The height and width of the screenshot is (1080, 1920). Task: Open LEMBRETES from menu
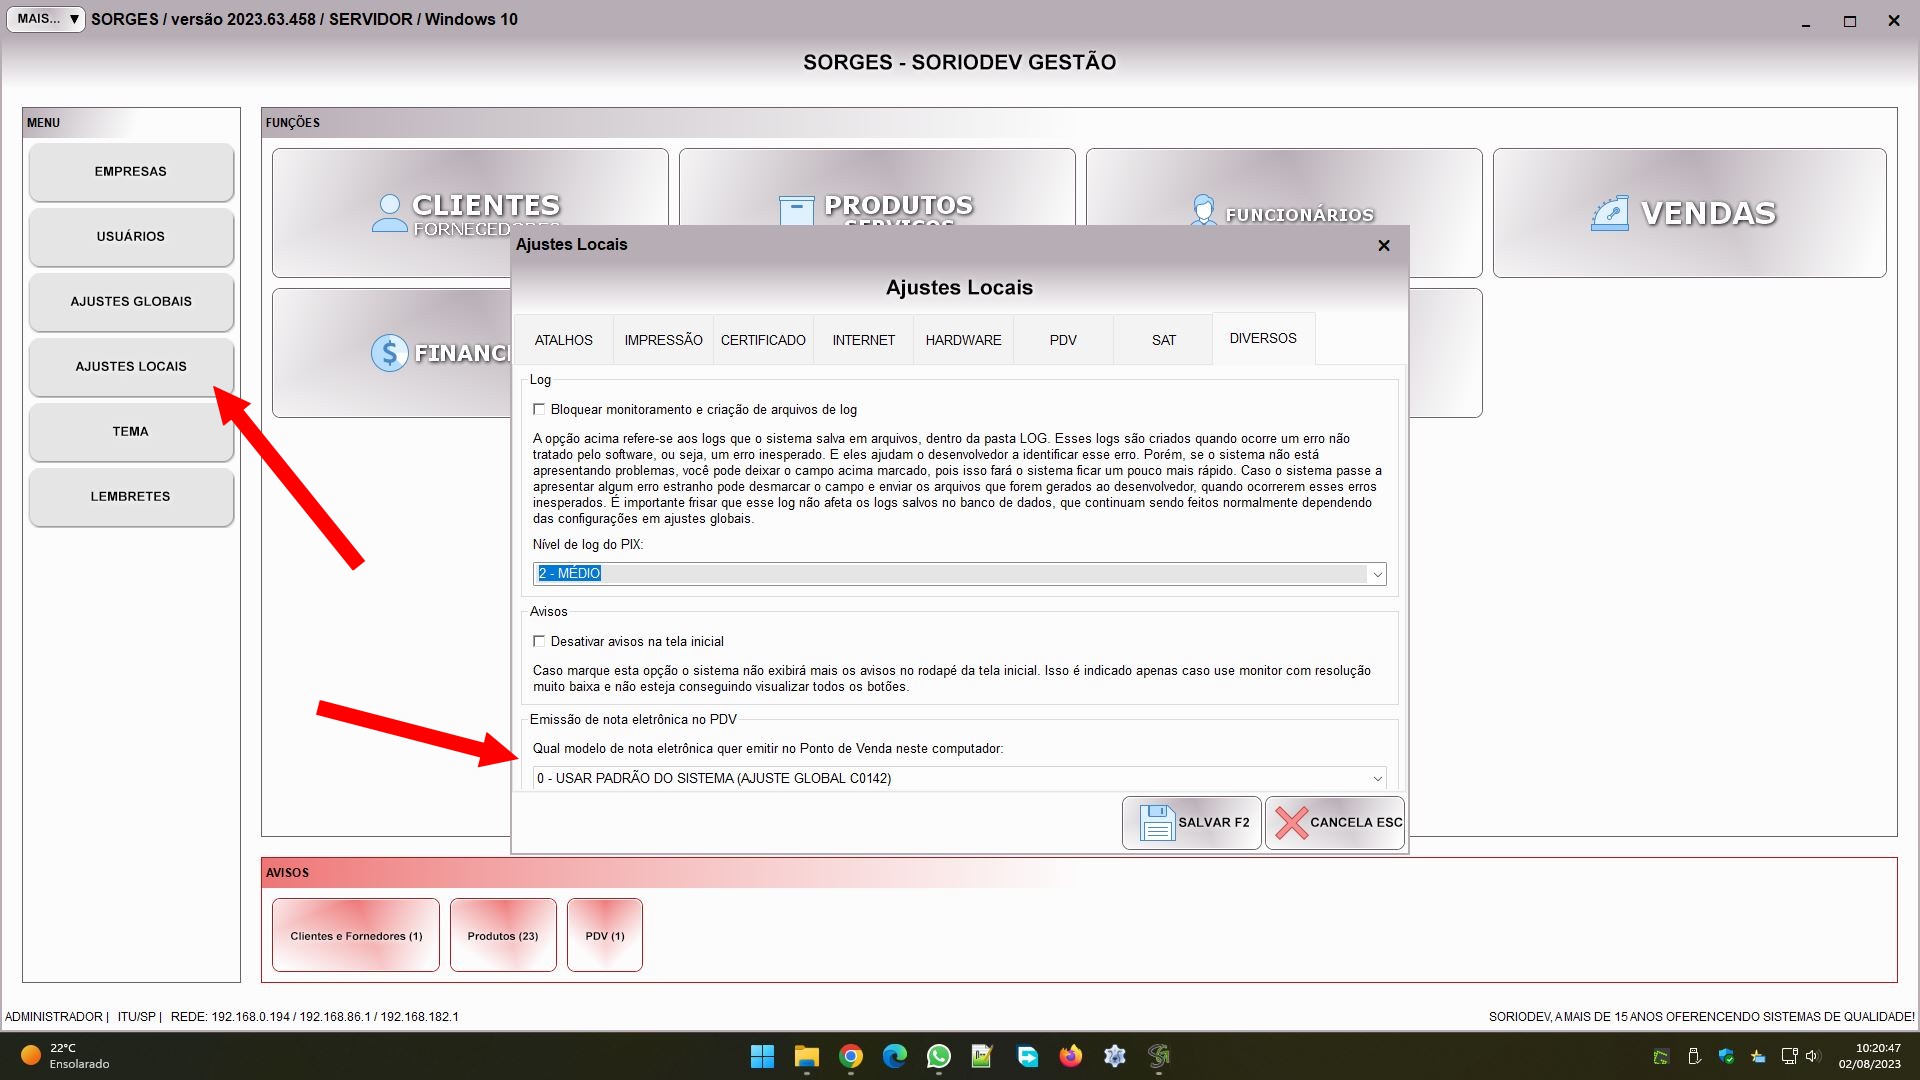[x=131, y=497]
